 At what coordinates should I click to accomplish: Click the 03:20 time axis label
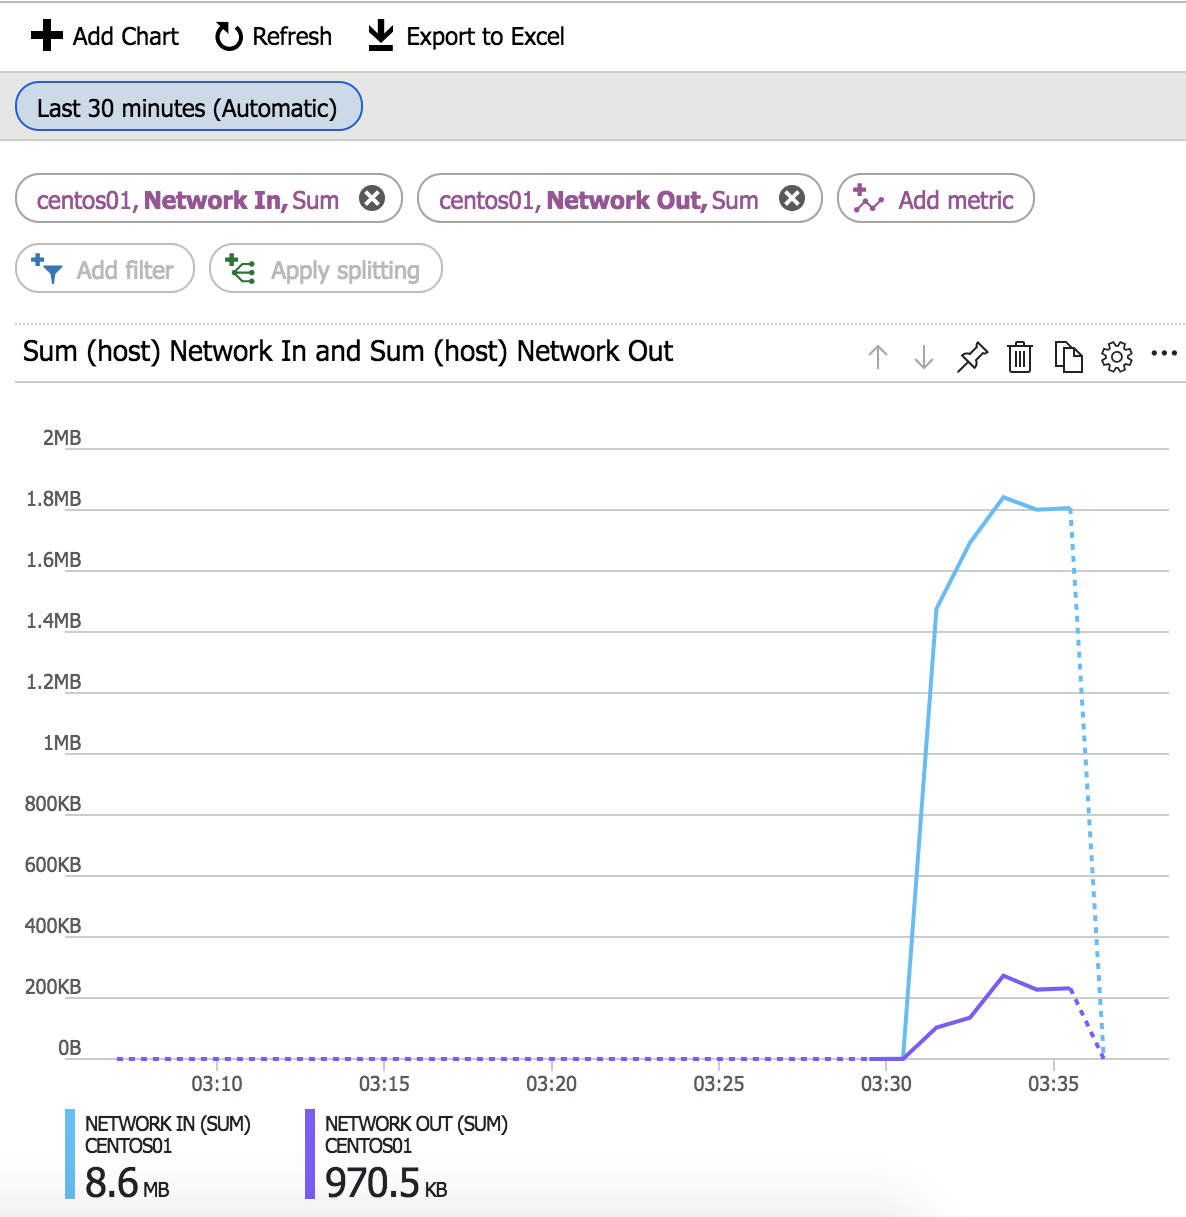coord(551,1084)
